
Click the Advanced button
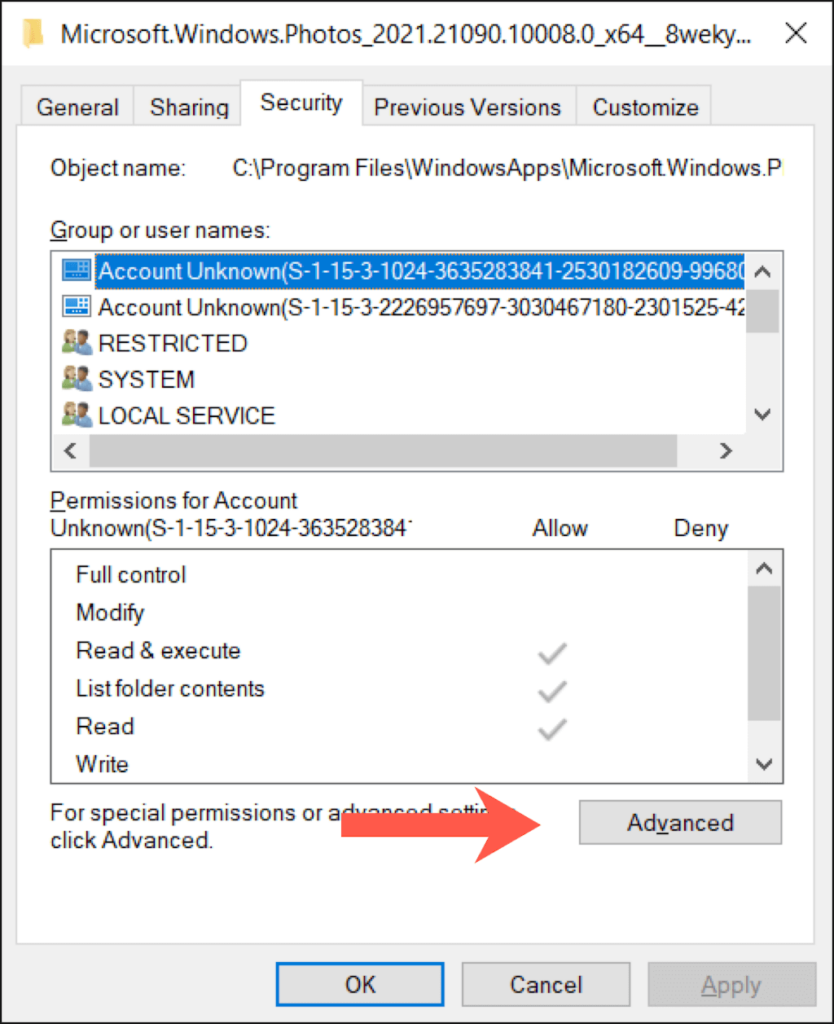680,823
